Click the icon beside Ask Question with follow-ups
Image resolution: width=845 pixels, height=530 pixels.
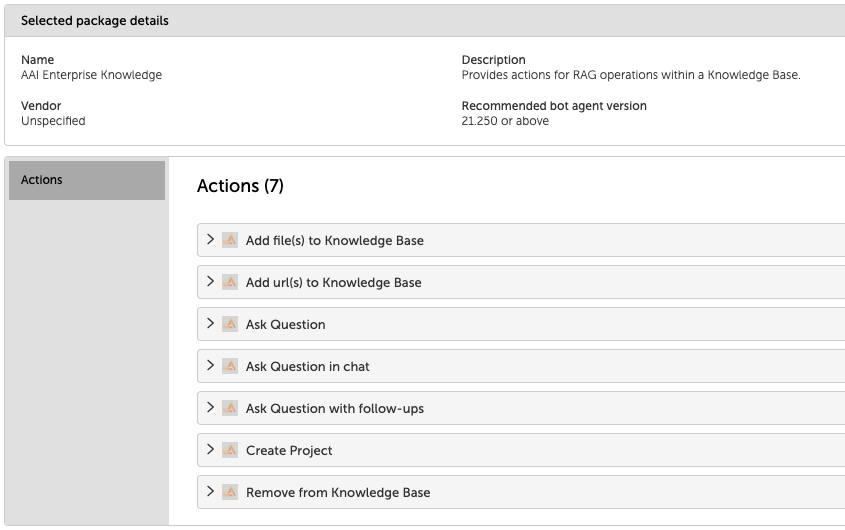click(x=230, y=408)
